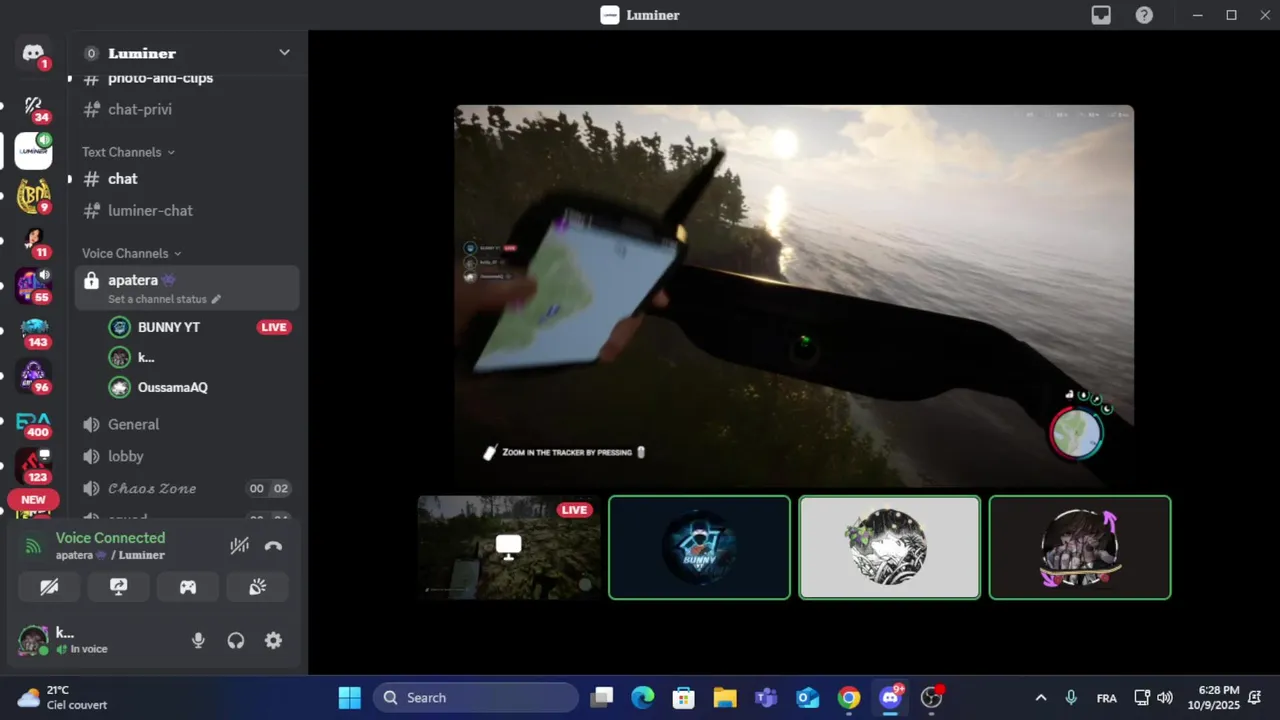1280x720 pixels.
Task: Open the server with 34 unread badge
Action: (x=33, y=105)
